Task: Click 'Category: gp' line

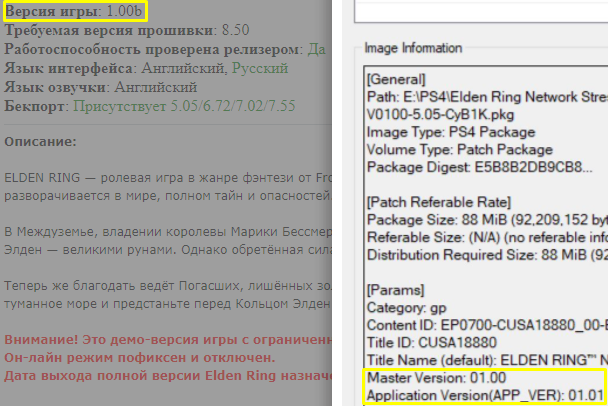Action: (407, 308)
